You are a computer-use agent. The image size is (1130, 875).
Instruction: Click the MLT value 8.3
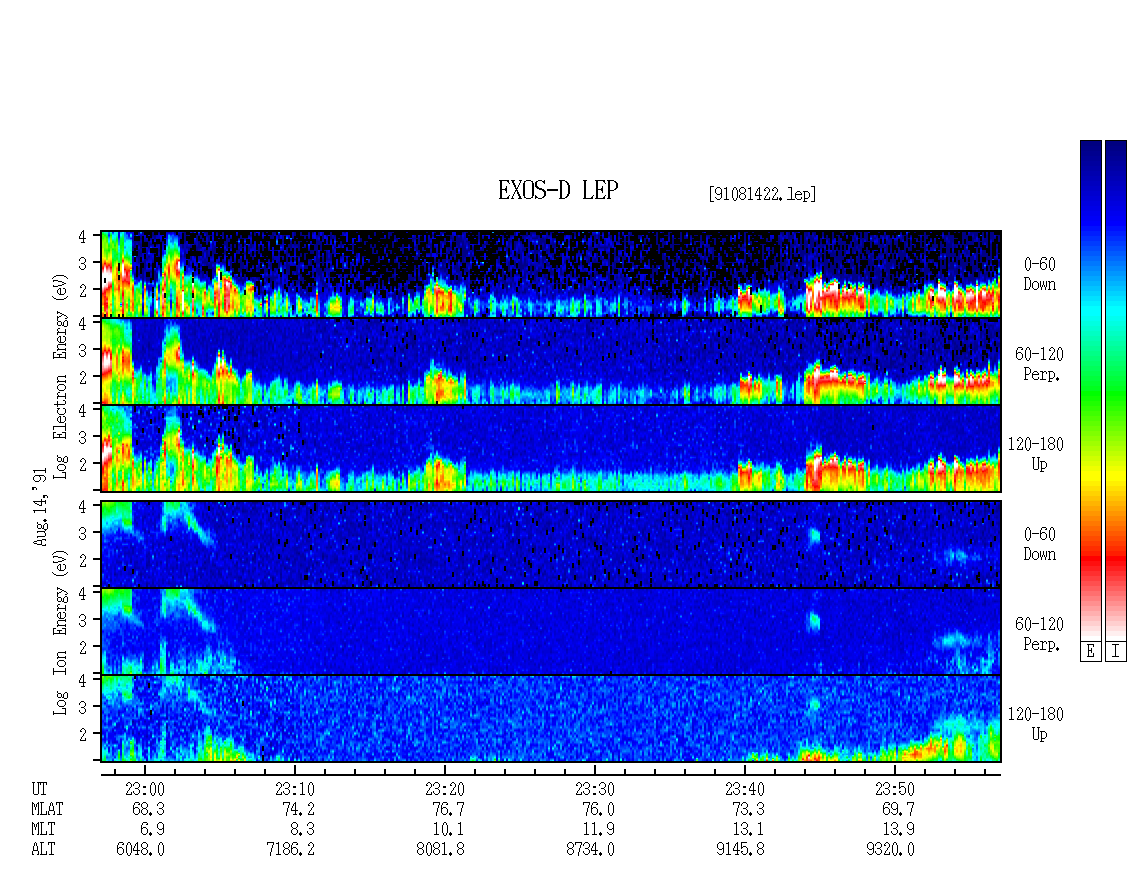pyautogui.click(x=301, y=830)
